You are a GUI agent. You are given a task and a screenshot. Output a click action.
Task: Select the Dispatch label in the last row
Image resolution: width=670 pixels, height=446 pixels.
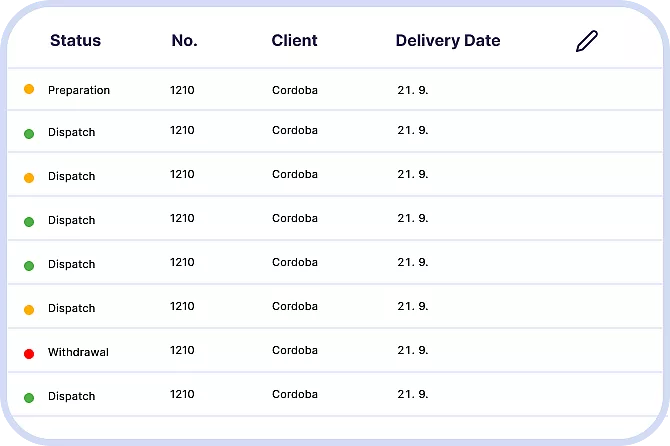click(71, 396)
